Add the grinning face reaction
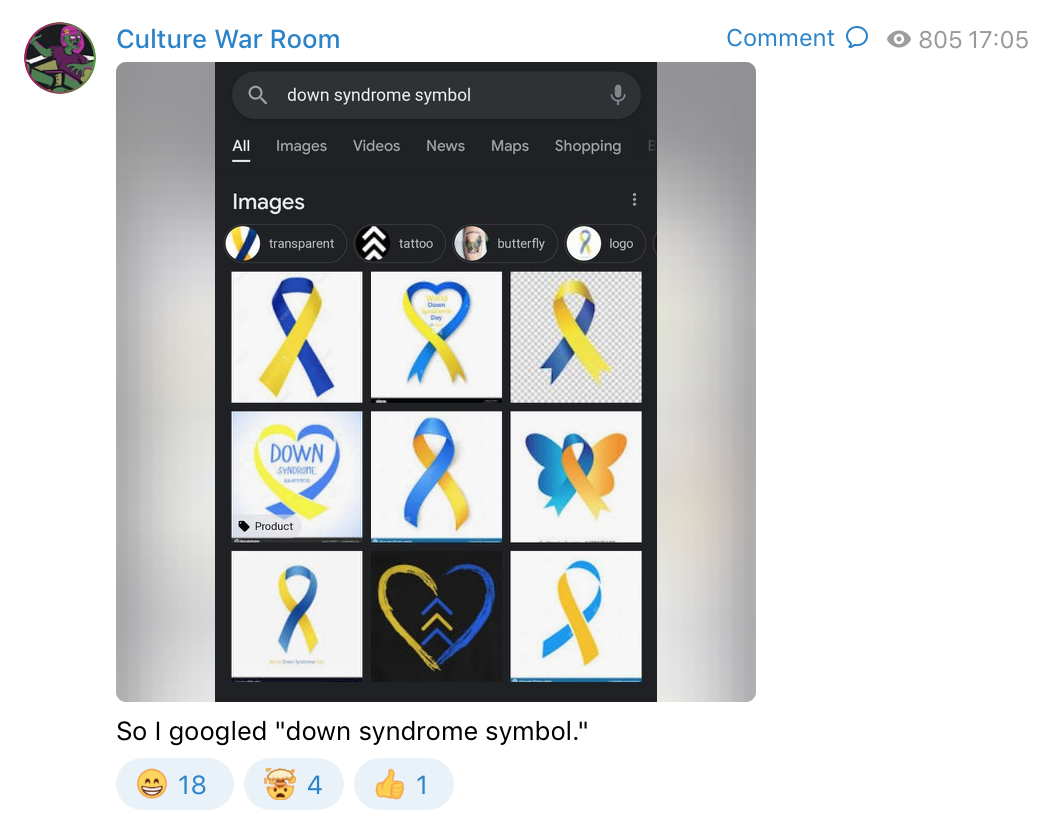This screenshot has width=1064, height=826. 174,784
